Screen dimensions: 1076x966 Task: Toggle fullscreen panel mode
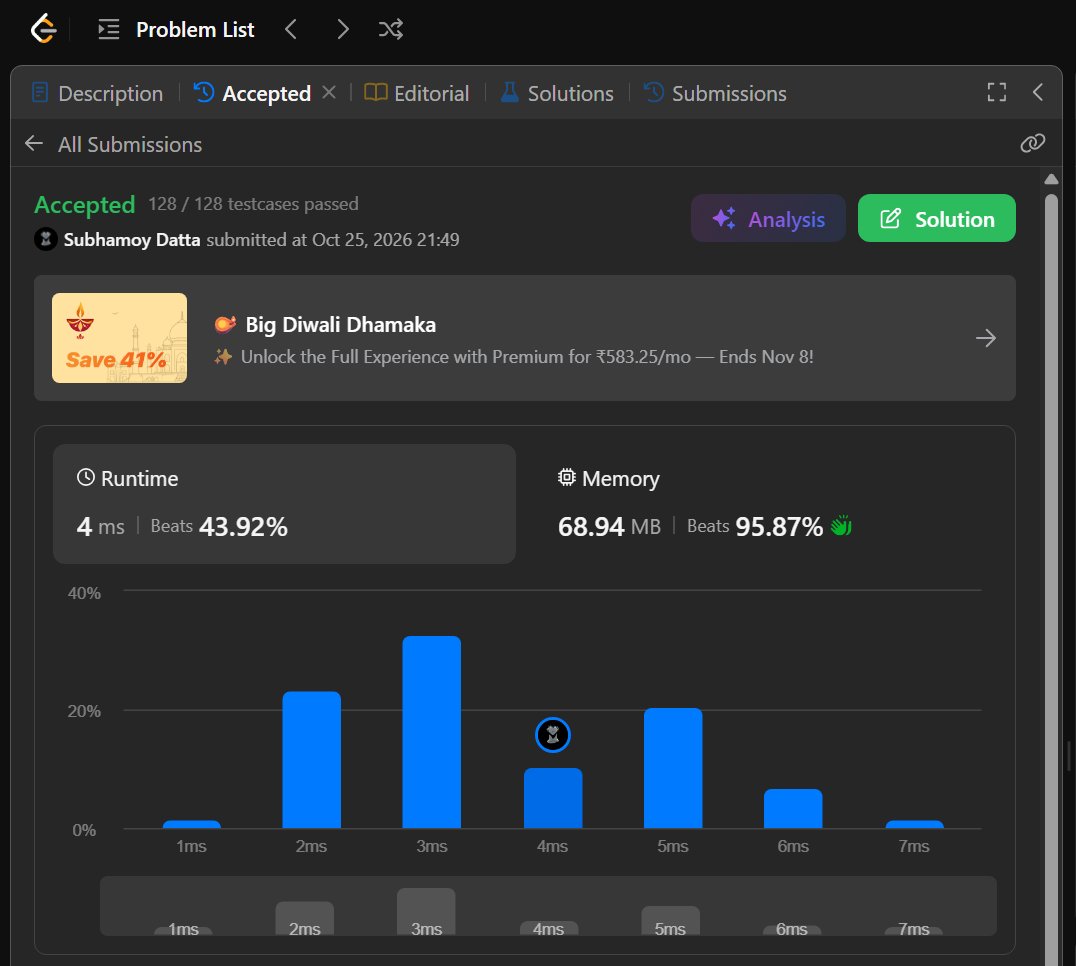[997, 92]
